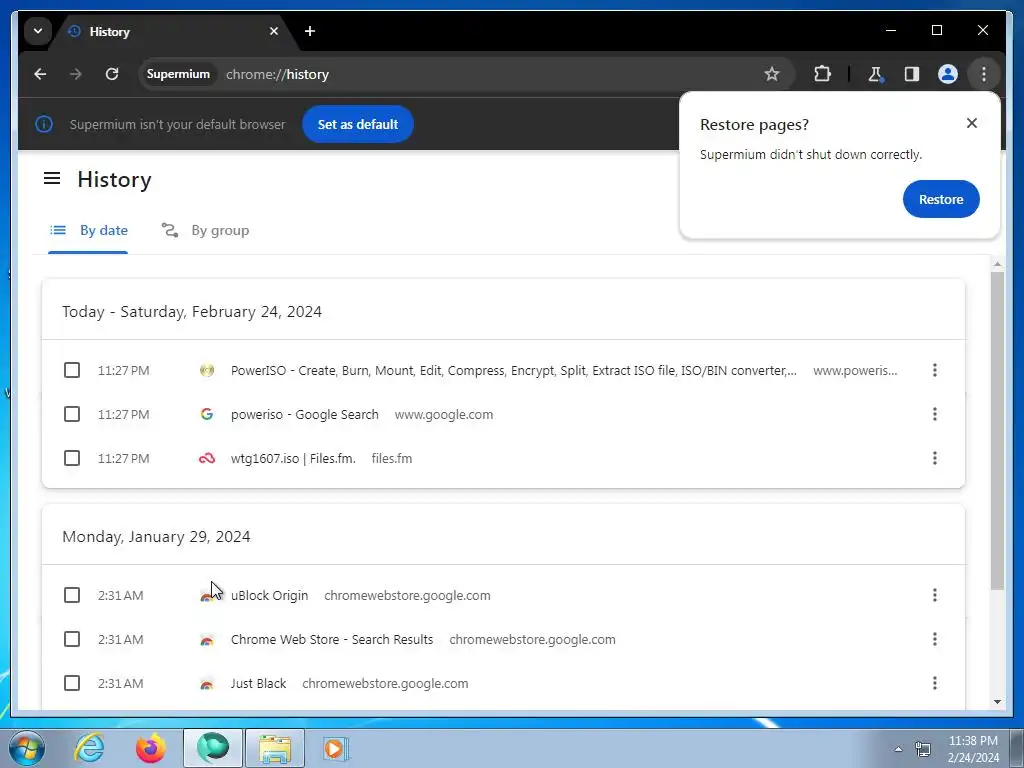
Task: Launch Firefox from the taskbar
Action: [151, 748]
